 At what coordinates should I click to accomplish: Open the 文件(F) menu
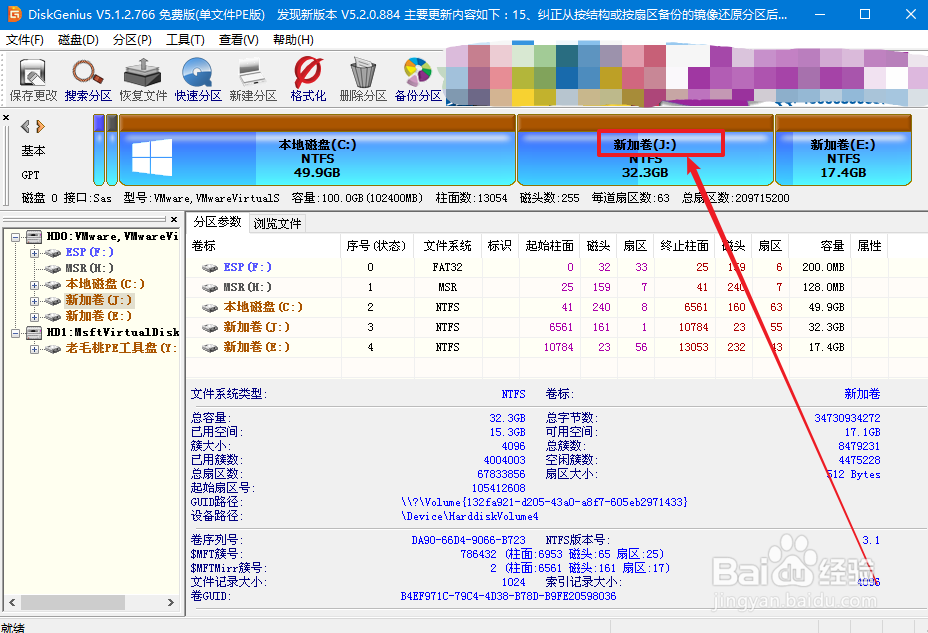[x=25, y=40]
